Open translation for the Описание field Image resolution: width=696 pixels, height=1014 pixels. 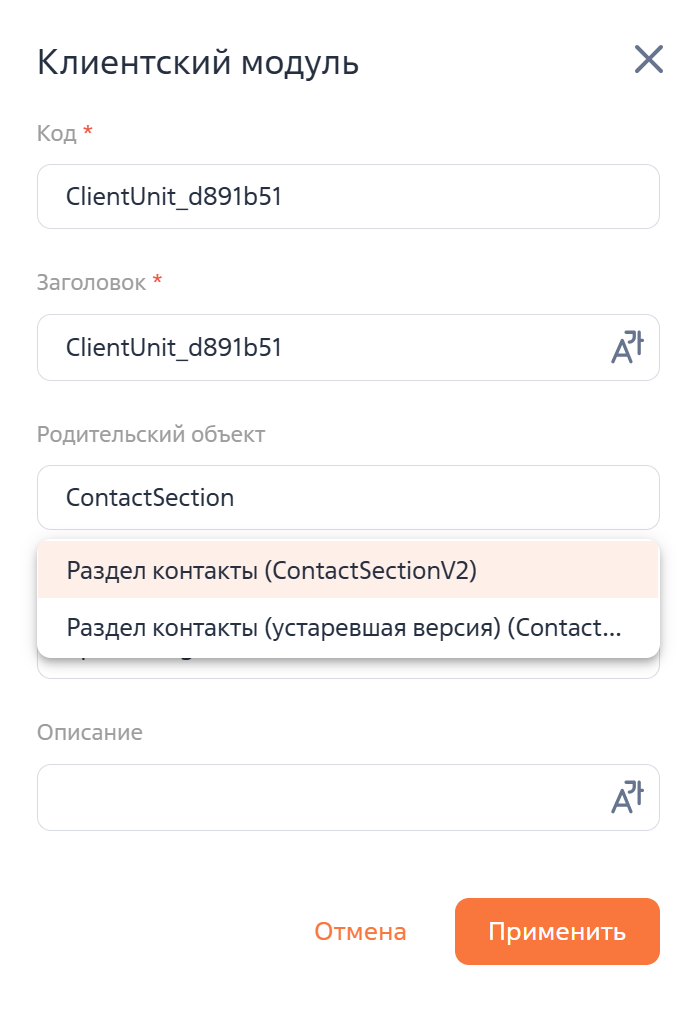627,798
